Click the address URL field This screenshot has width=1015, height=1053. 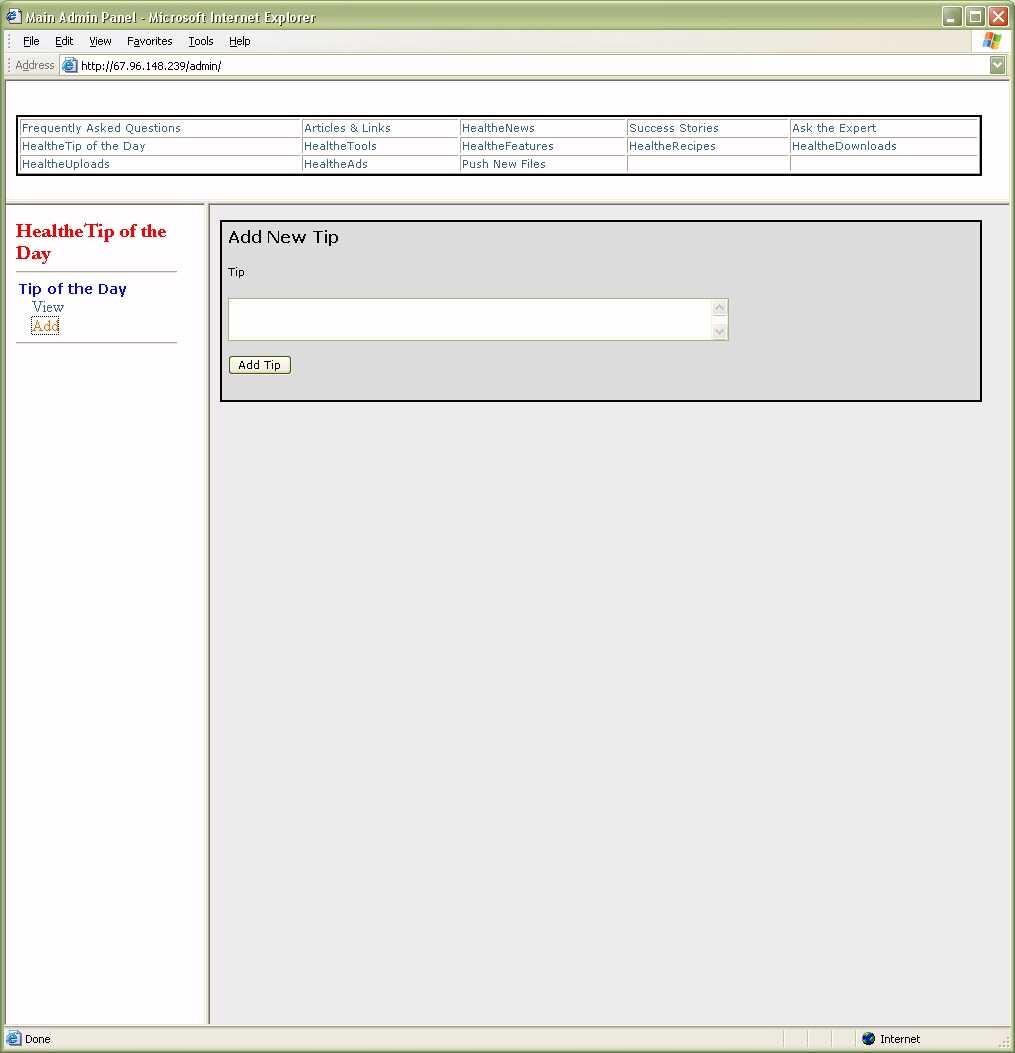click(530, 66)
